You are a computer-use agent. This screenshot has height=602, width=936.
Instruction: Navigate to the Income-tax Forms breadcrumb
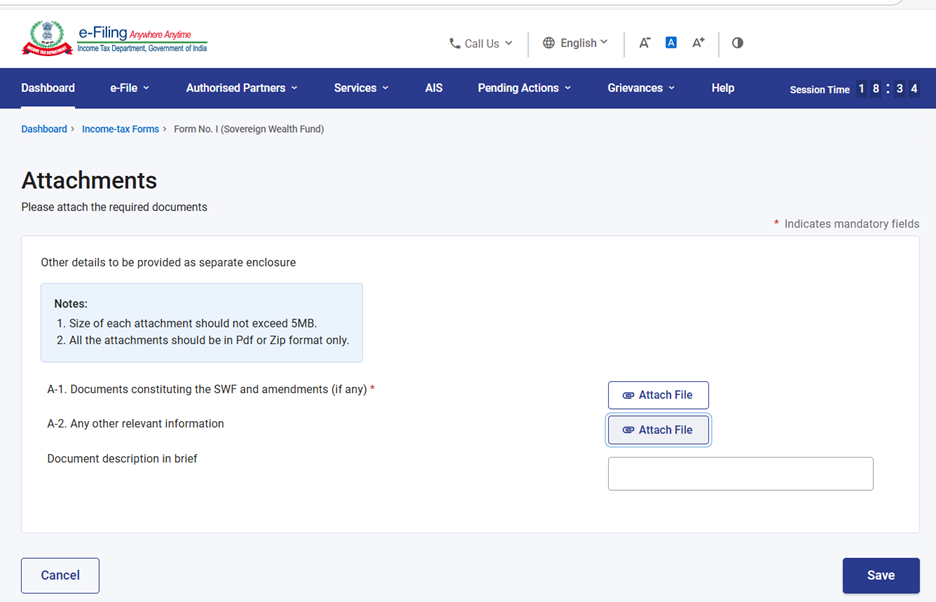pyautogui.click(x=120, y=129)
